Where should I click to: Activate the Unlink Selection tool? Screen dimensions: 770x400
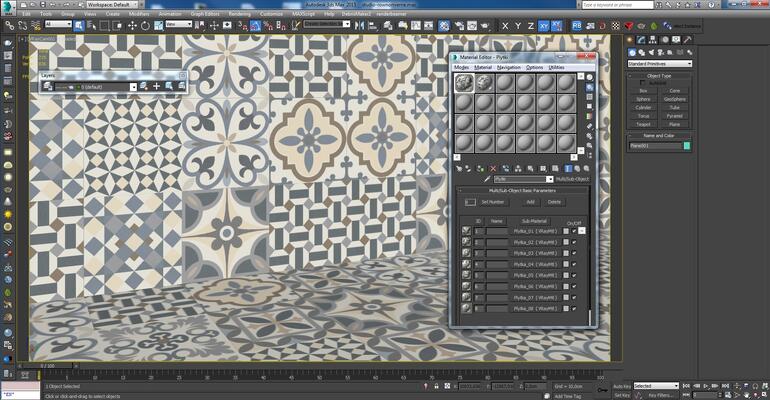point(23,26)
